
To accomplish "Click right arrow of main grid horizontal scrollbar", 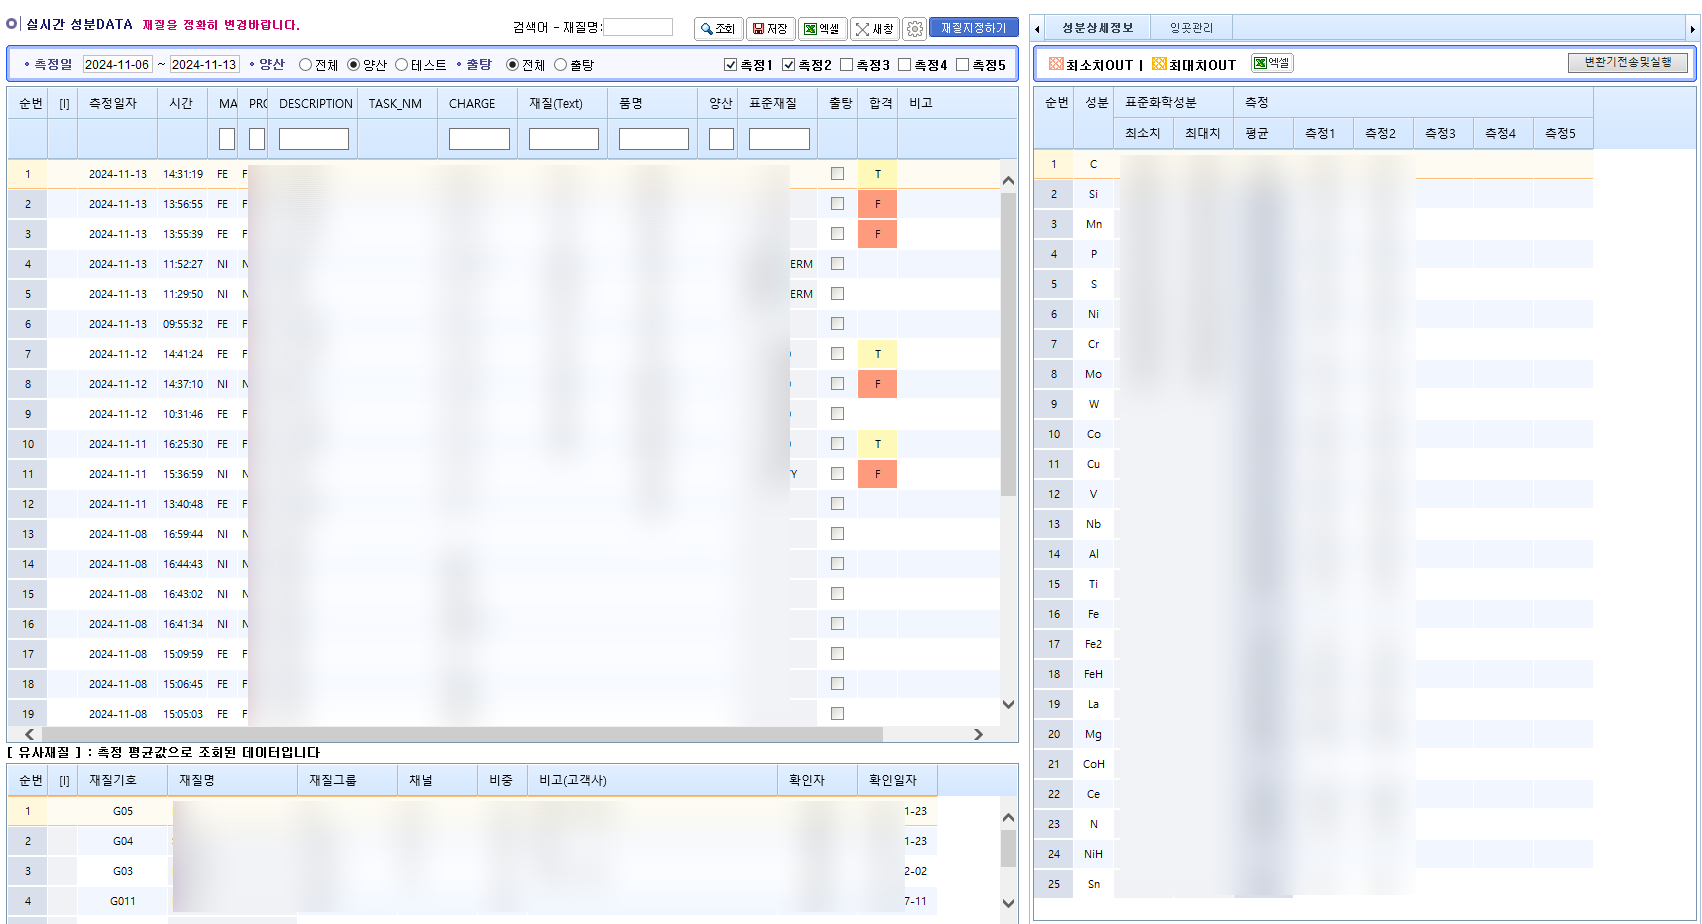I will click(978, 734).
